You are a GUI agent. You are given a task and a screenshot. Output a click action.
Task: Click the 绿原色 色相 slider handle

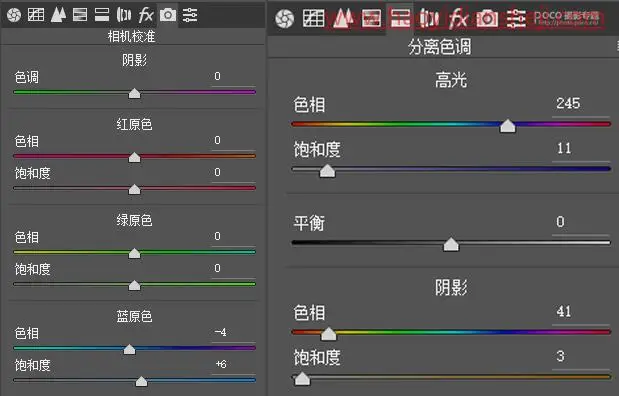pyautogui.click(x=135, y=253)
